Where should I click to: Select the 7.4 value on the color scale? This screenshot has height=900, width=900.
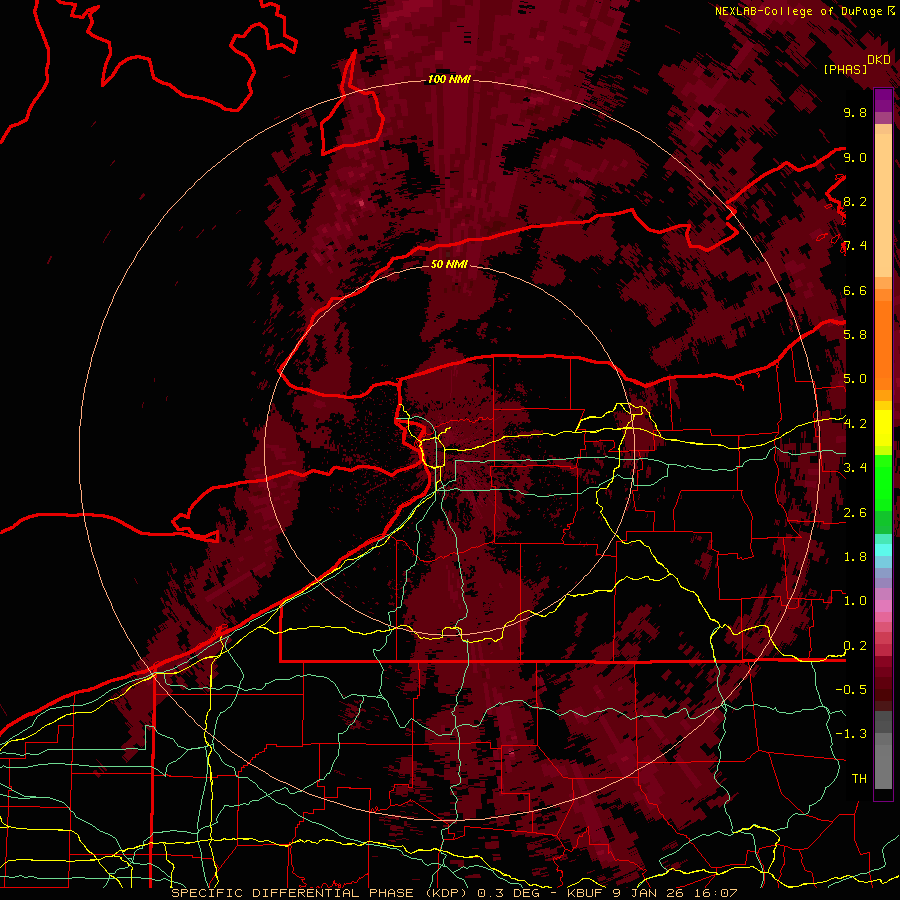pyautogui.click(x=855, y=246)
